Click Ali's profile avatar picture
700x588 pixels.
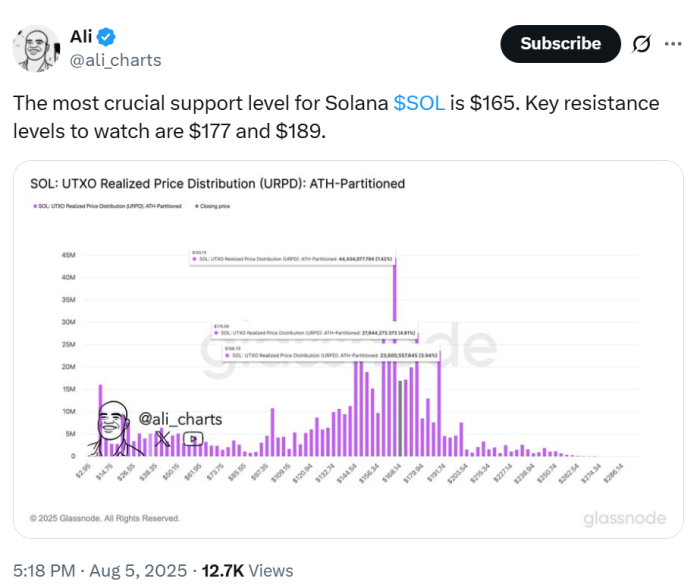click(x=36, y=48)
